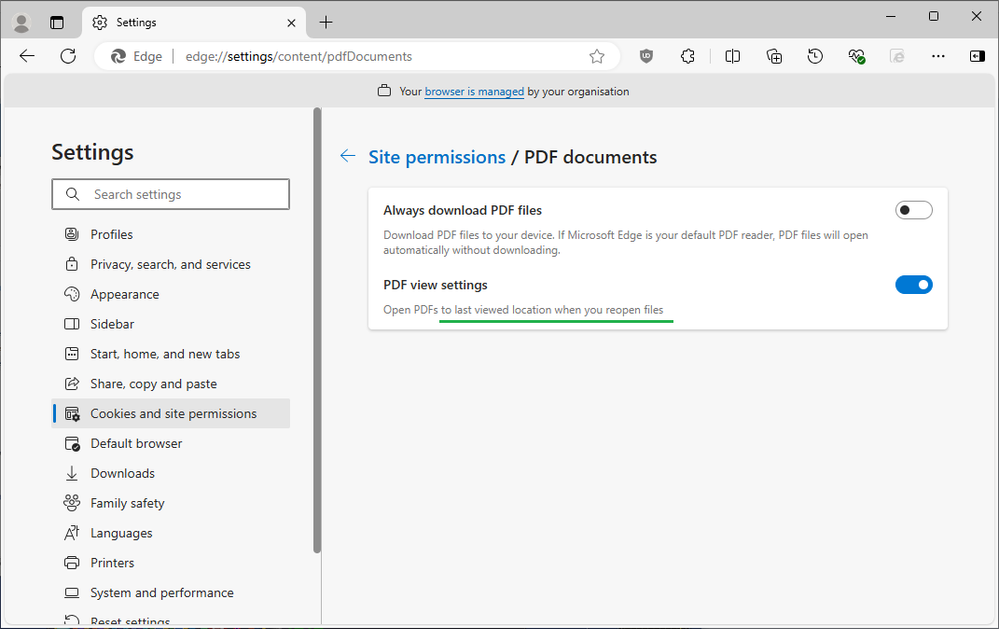Select Cookies and site permissions menu item
Image resolution: width=999 pixels, height=629 pixels.
[173, 413]
